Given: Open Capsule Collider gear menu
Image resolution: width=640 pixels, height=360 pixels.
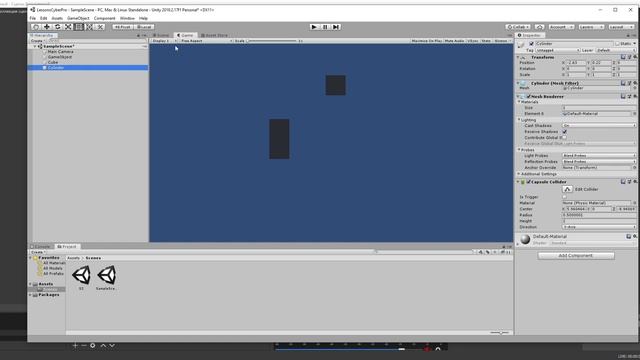Looking at the screenshot, I should pos(635,182).
